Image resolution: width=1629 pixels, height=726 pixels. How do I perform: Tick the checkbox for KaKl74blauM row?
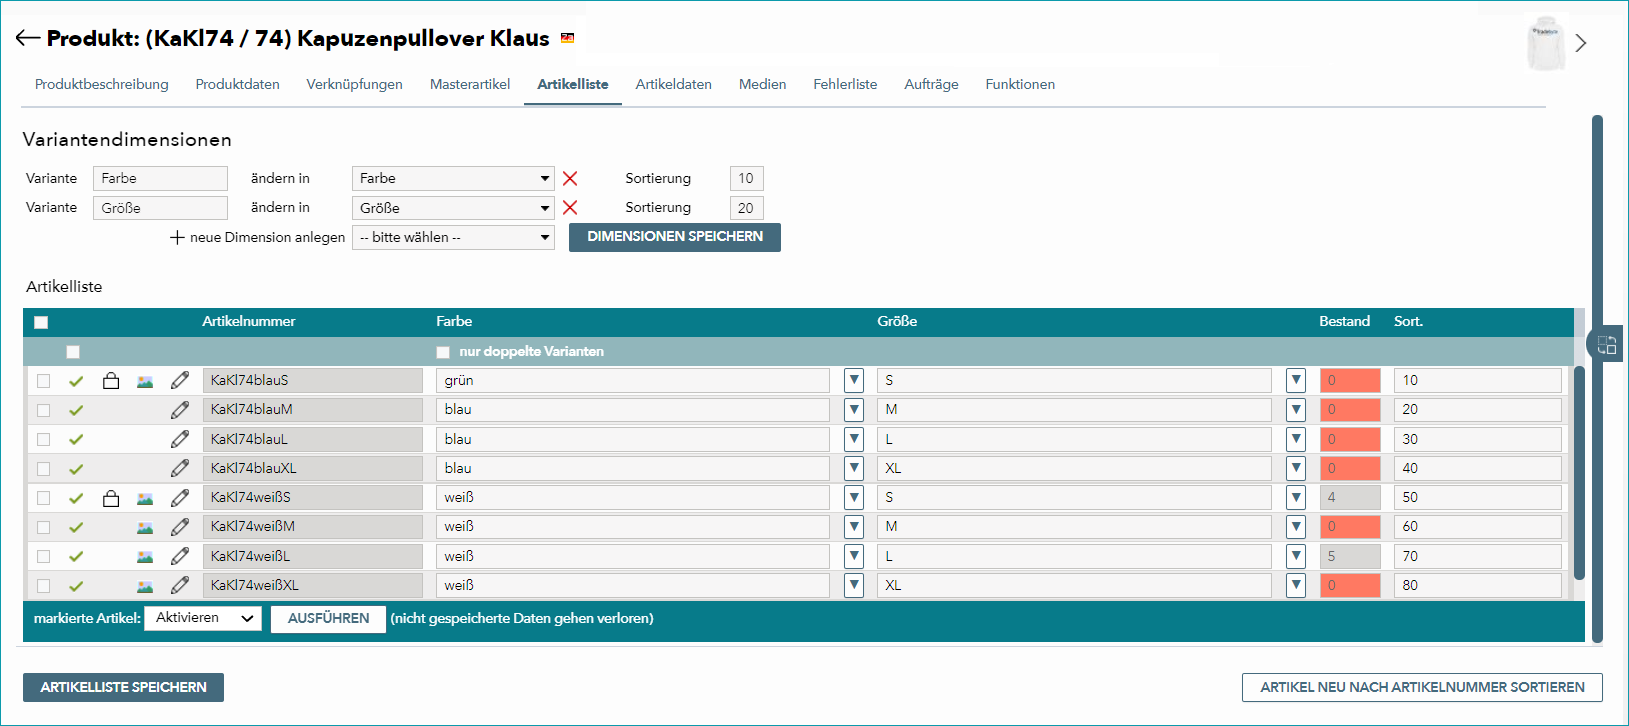tap(43, 410)
